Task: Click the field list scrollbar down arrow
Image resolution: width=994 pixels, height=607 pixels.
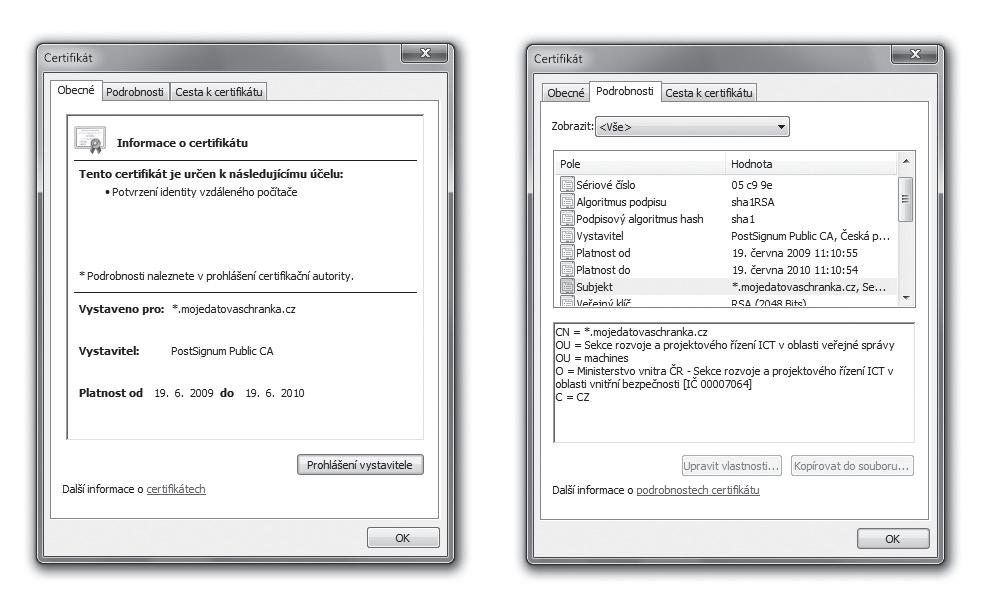Action: [x=906, y=297]
